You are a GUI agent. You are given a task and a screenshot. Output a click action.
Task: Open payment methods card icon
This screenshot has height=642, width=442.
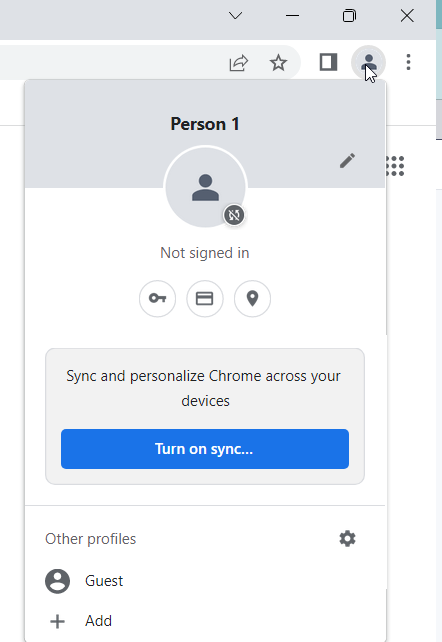205,298
